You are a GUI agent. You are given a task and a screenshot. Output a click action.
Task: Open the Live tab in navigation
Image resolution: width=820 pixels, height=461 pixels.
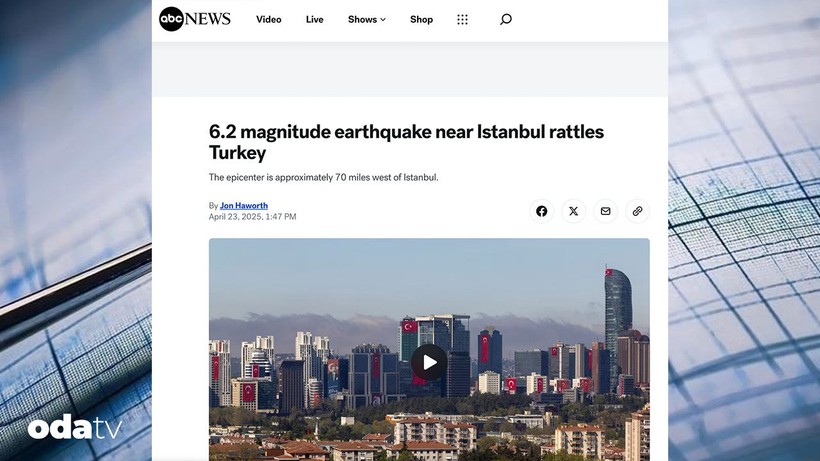(314, 19)
